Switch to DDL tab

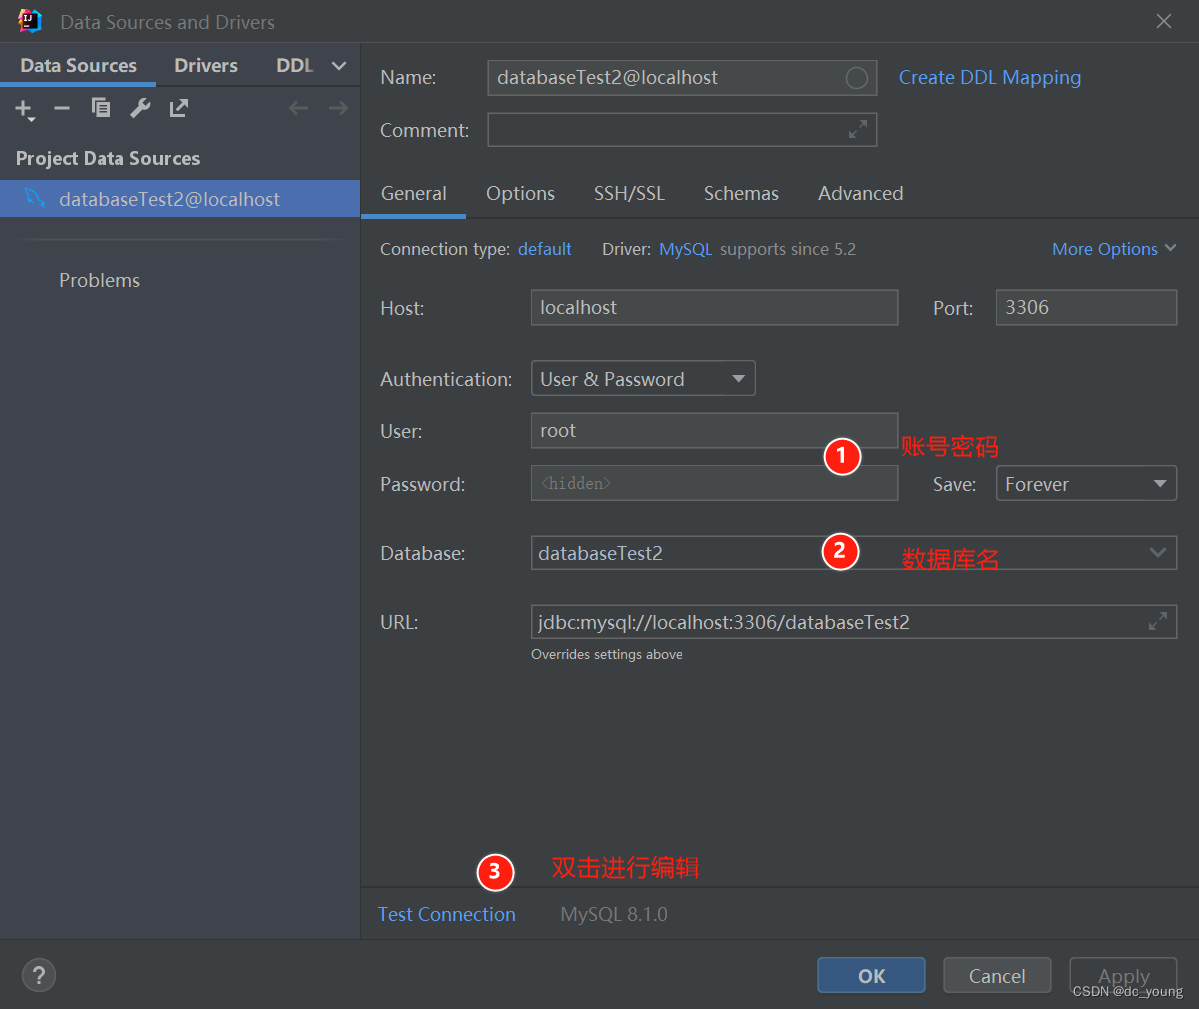pyautogui.click(x=294, y=66)
